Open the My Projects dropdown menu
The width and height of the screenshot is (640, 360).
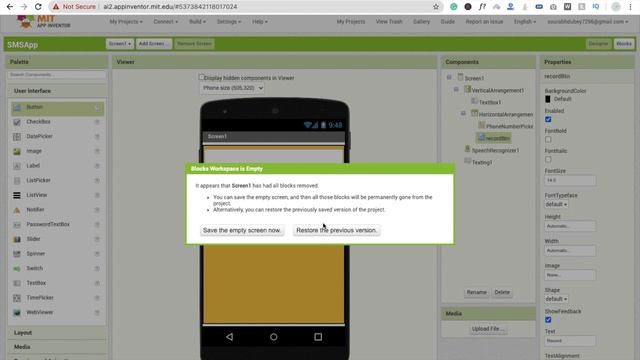[126, 22]
